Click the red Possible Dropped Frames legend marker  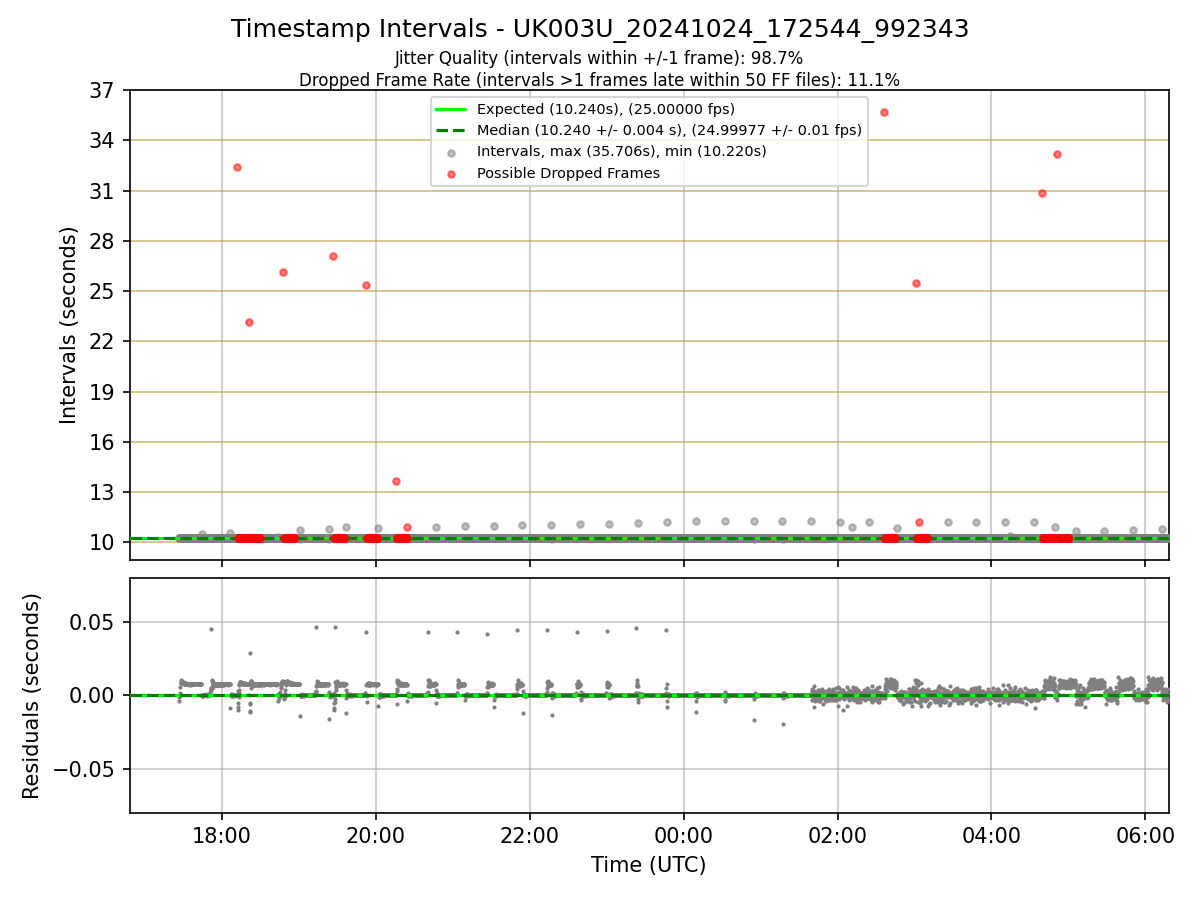(x=452, y=173)
